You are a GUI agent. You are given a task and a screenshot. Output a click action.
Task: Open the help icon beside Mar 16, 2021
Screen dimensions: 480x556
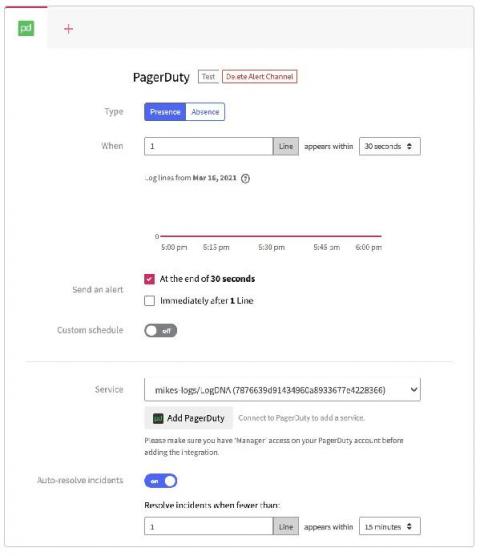coord(245,178)
